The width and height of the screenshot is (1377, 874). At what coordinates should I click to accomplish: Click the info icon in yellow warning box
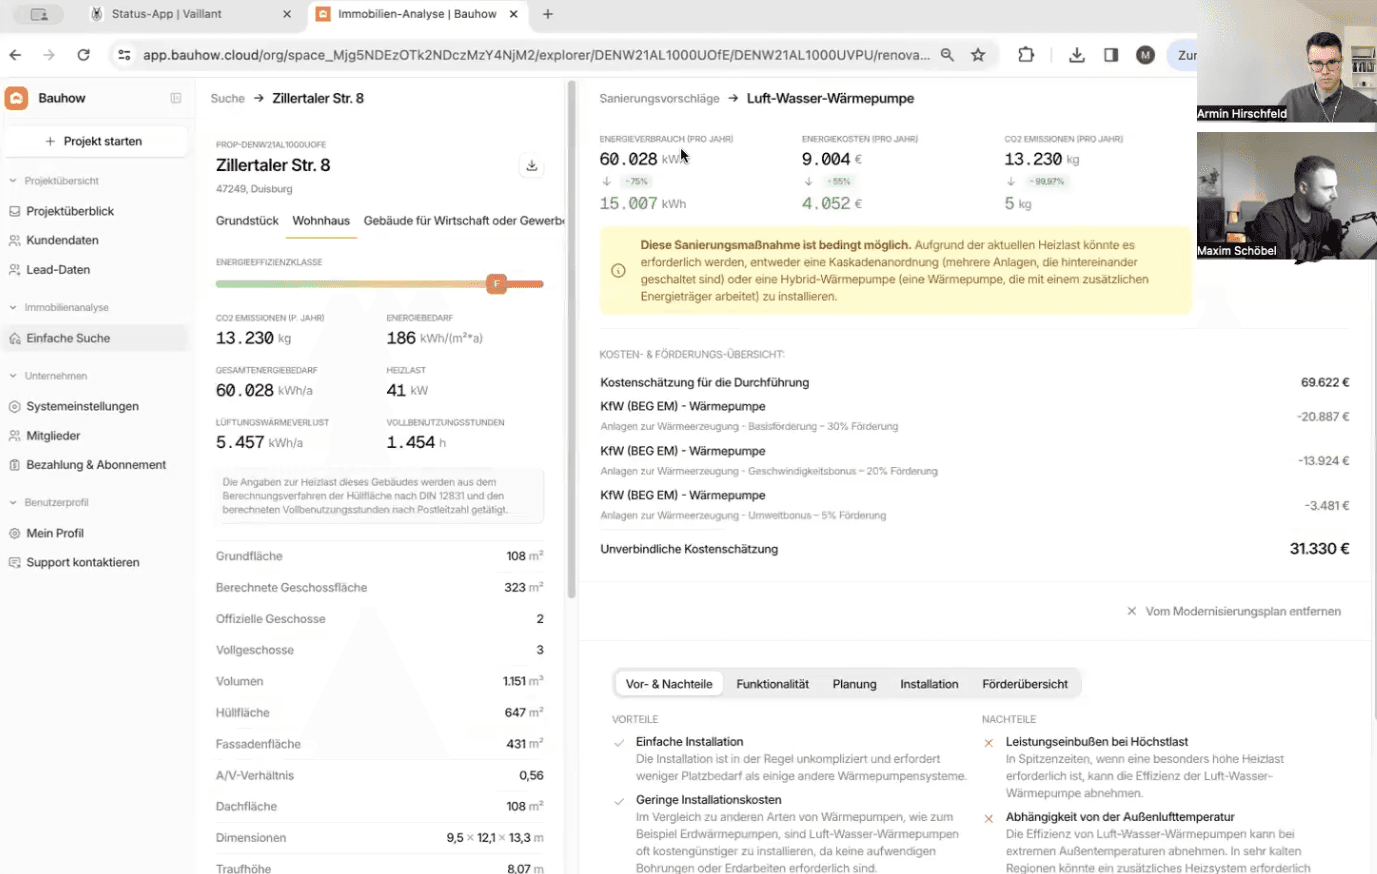(618, 270)
